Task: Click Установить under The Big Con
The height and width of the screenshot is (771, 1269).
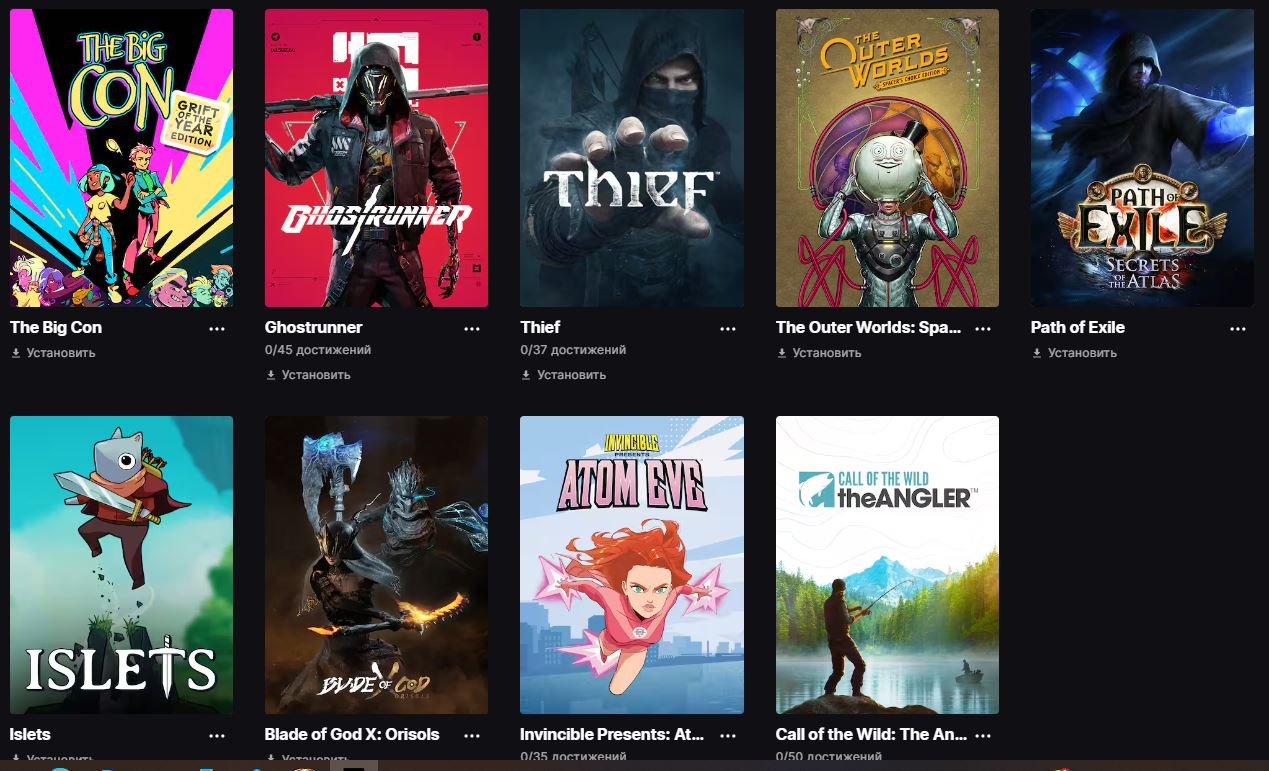Action: (x=53, y=353)
